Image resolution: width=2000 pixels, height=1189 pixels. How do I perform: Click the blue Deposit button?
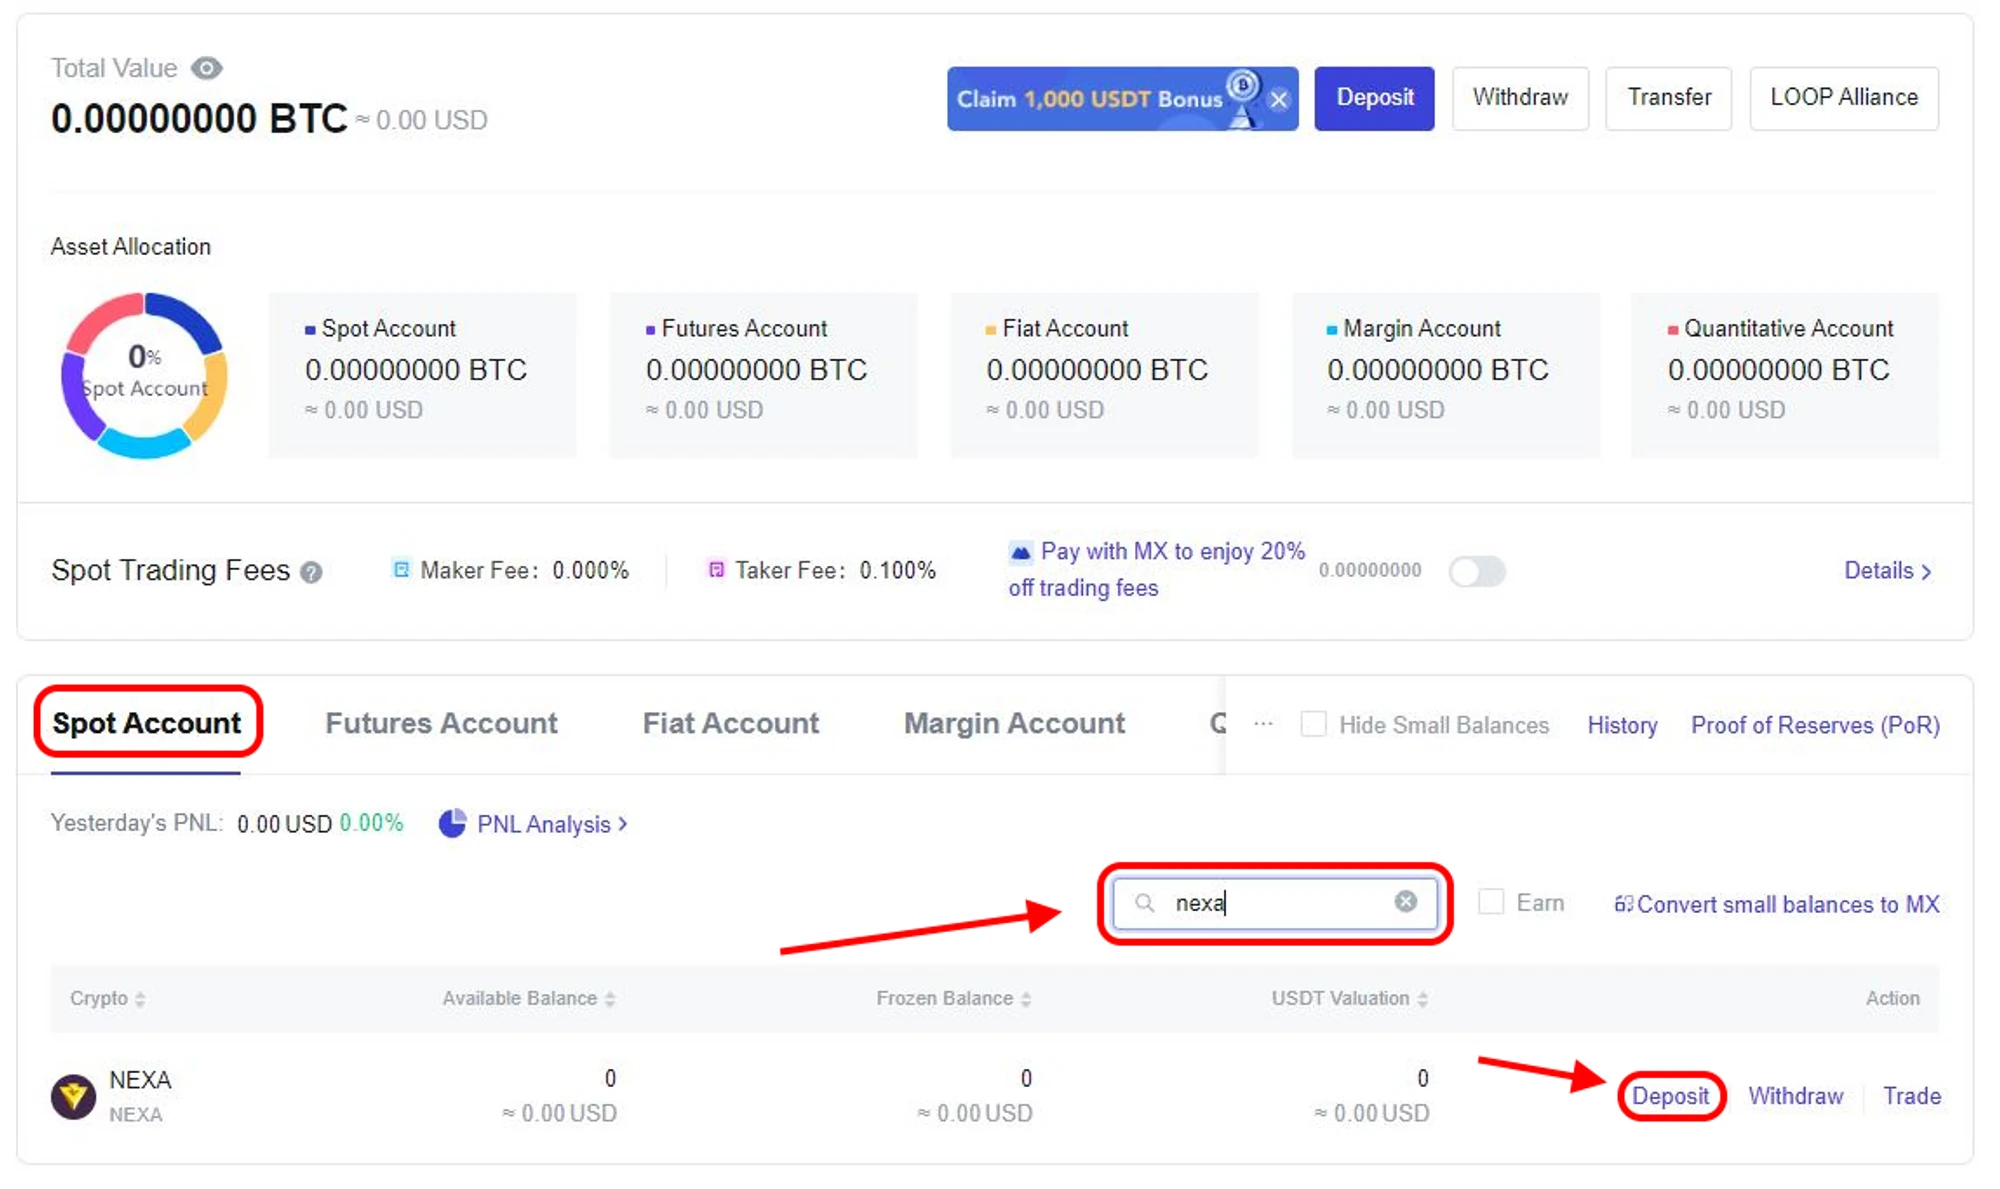pyautogui.click(x=1374, y=98)
